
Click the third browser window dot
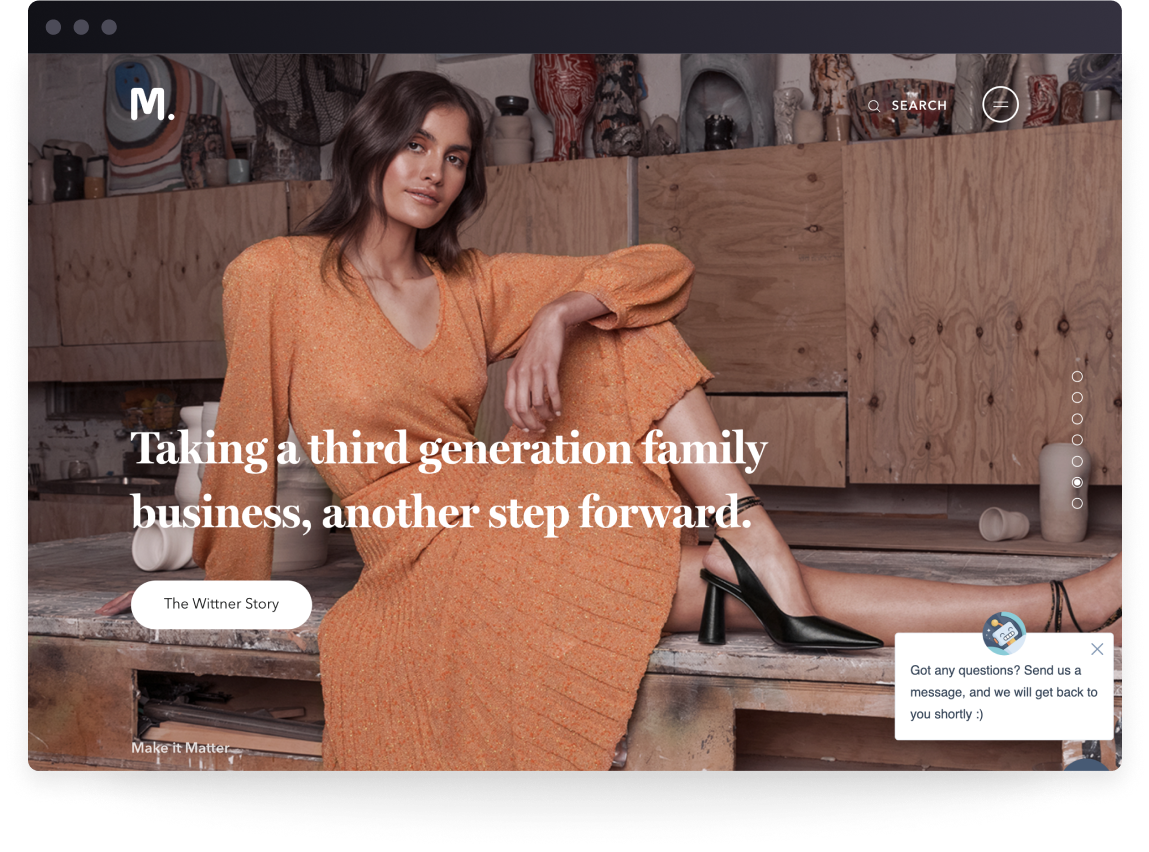point(109,27)
